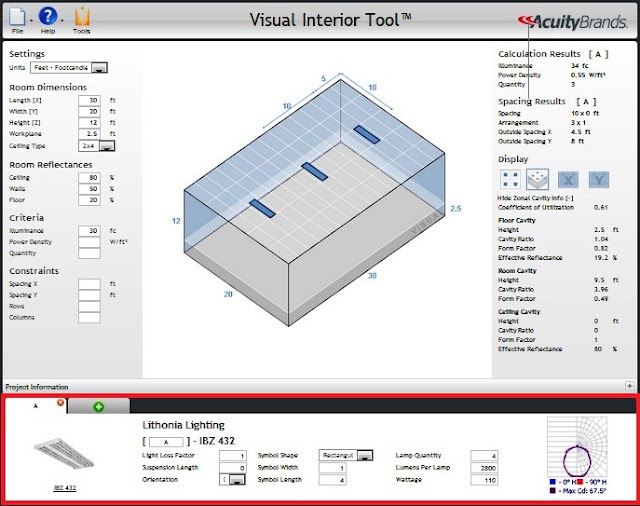Click the luminaire label A field
Screen dimensions: 640x506
click(166, 442)
